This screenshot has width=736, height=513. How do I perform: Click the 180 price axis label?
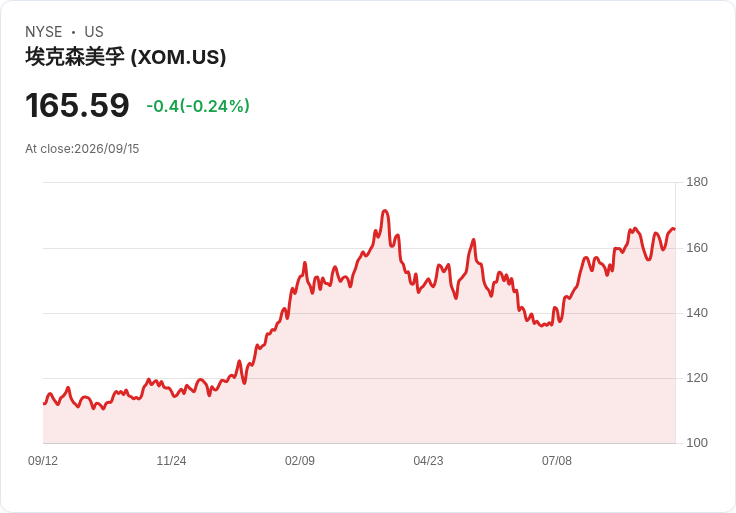pos(697,182)
